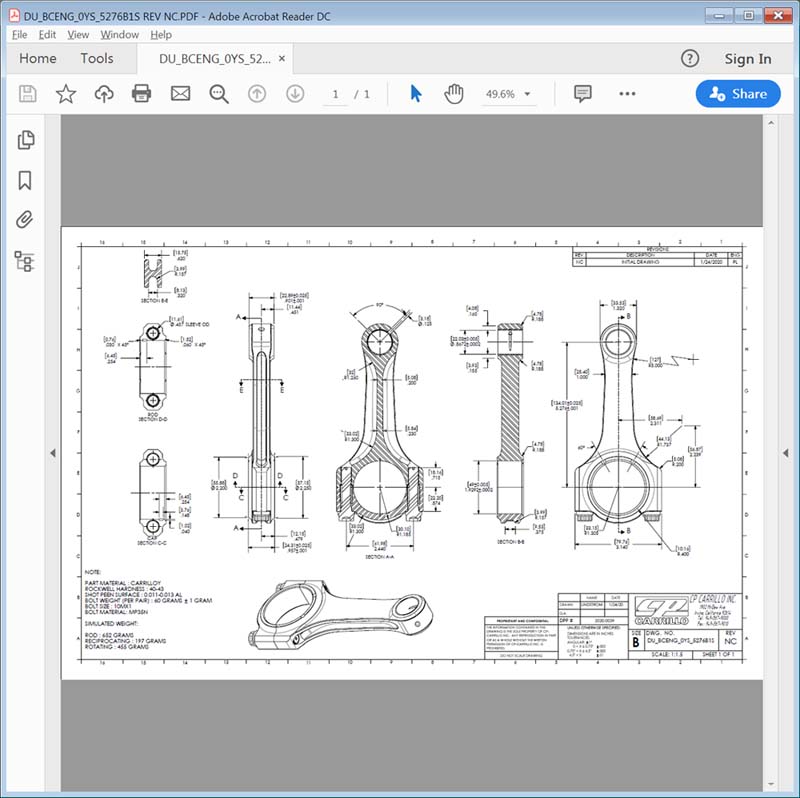Expand the more tools ellipsis menu
800x798 pixels.
point(627,94)
